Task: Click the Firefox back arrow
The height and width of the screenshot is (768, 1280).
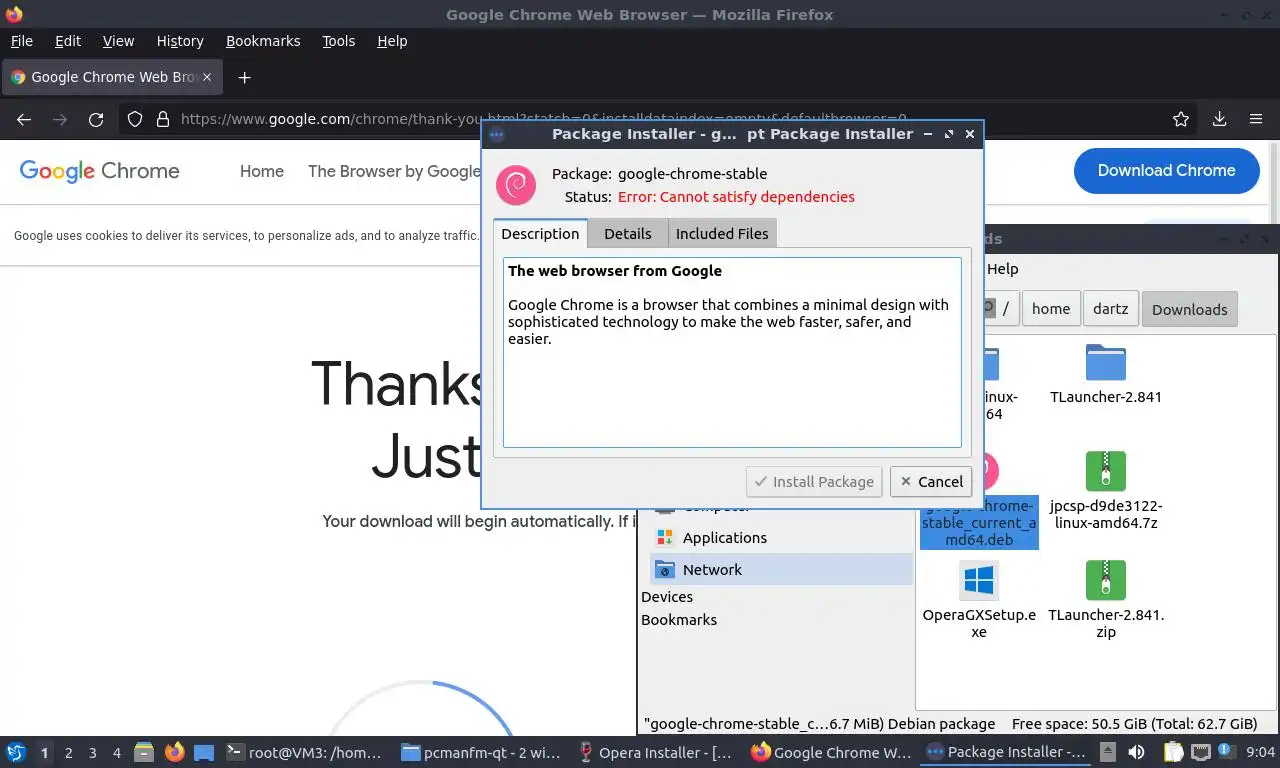Action: (x=24, y=119)
